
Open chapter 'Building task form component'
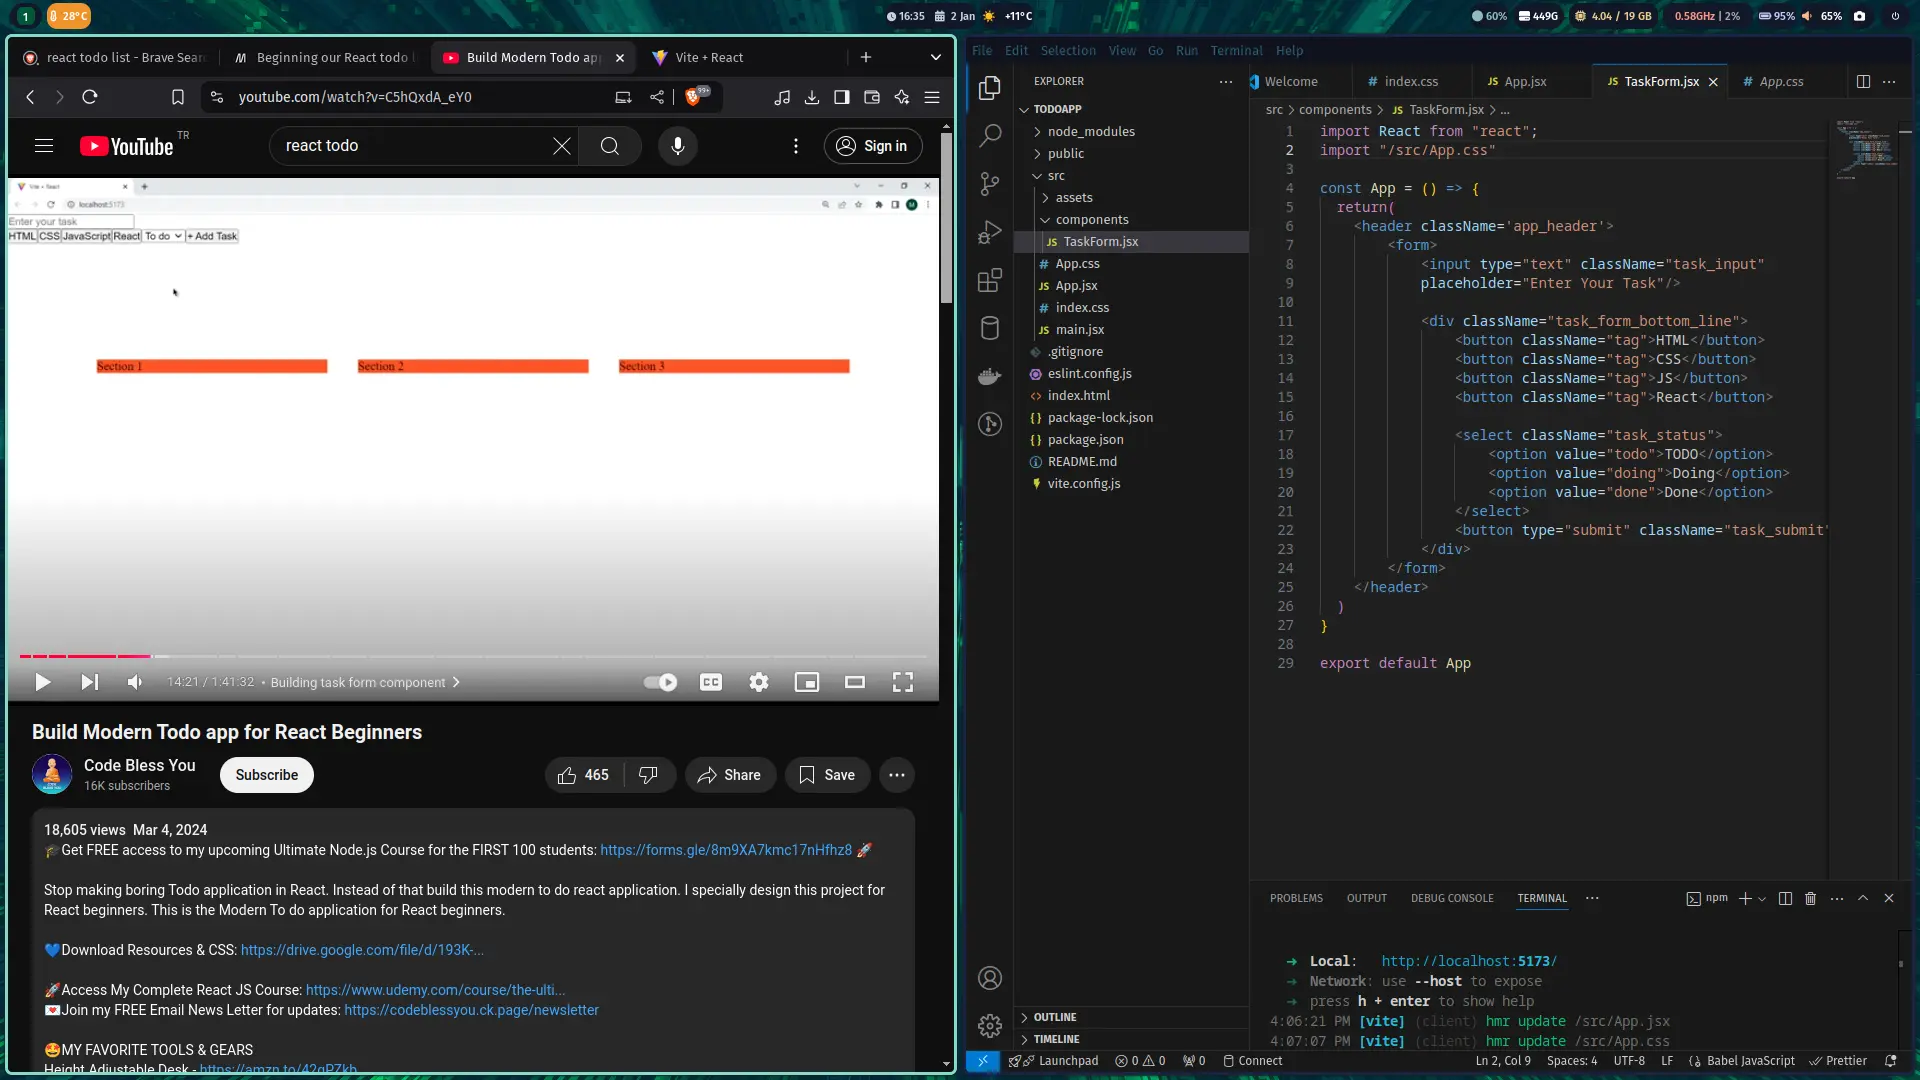pyautogui.click(x=365, y=682)
